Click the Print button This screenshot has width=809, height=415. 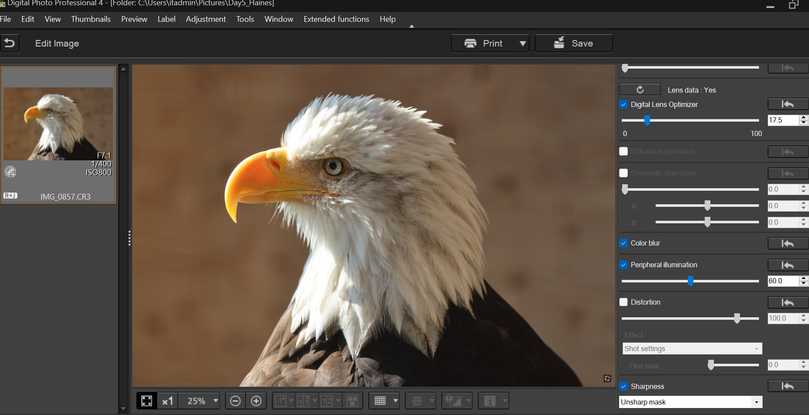point(483,43)
